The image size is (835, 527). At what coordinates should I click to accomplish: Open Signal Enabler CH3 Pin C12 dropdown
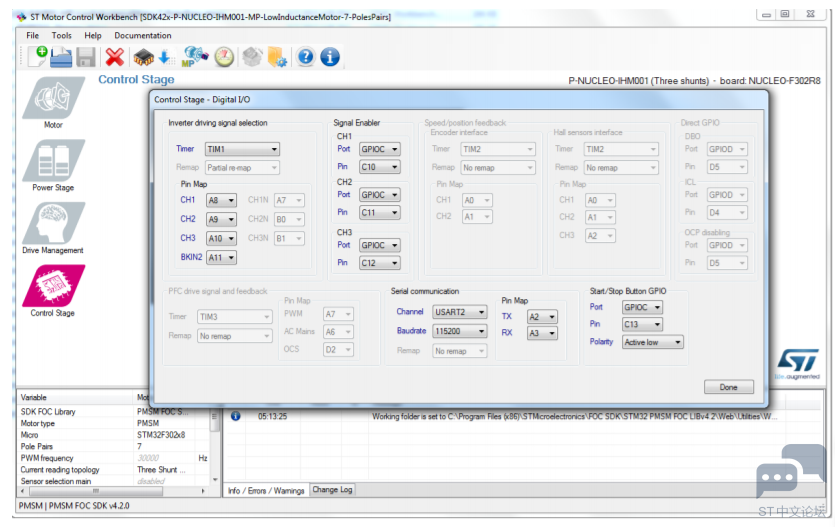coord(379,263)
